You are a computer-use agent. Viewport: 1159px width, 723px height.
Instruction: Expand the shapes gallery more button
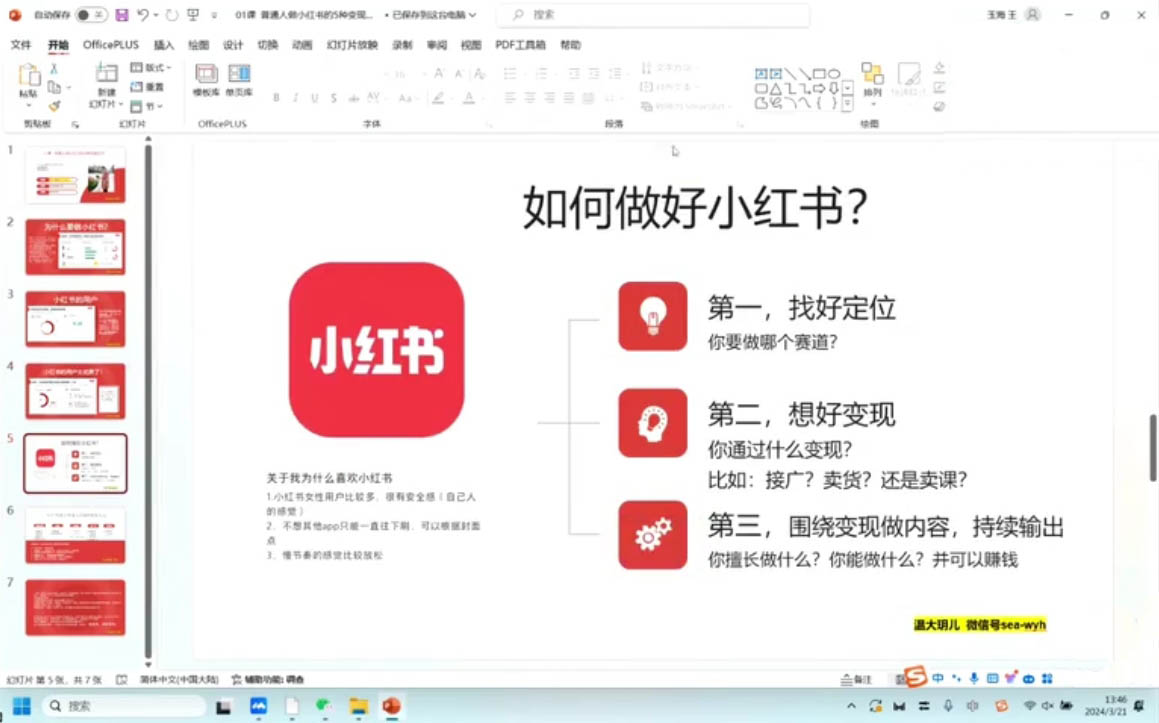(848, 104)
